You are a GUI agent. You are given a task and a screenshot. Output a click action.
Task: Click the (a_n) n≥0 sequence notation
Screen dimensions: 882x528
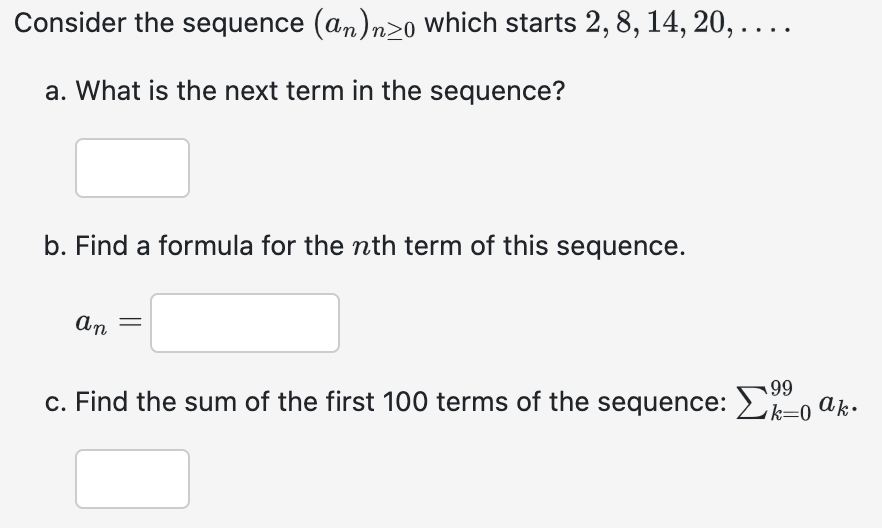(364, 25)
